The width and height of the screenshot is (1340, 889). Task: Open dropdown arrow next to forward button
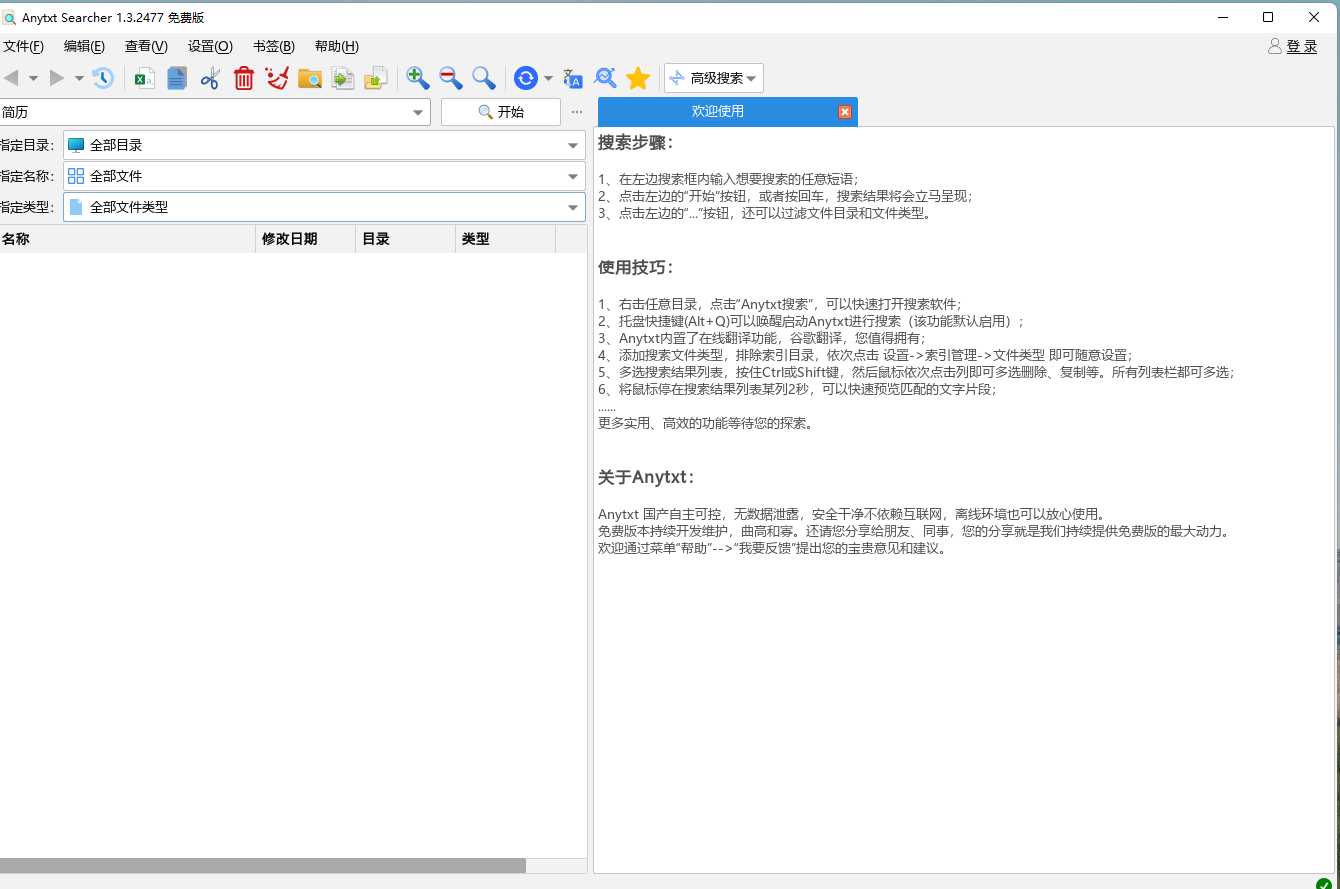pos(79,78)
